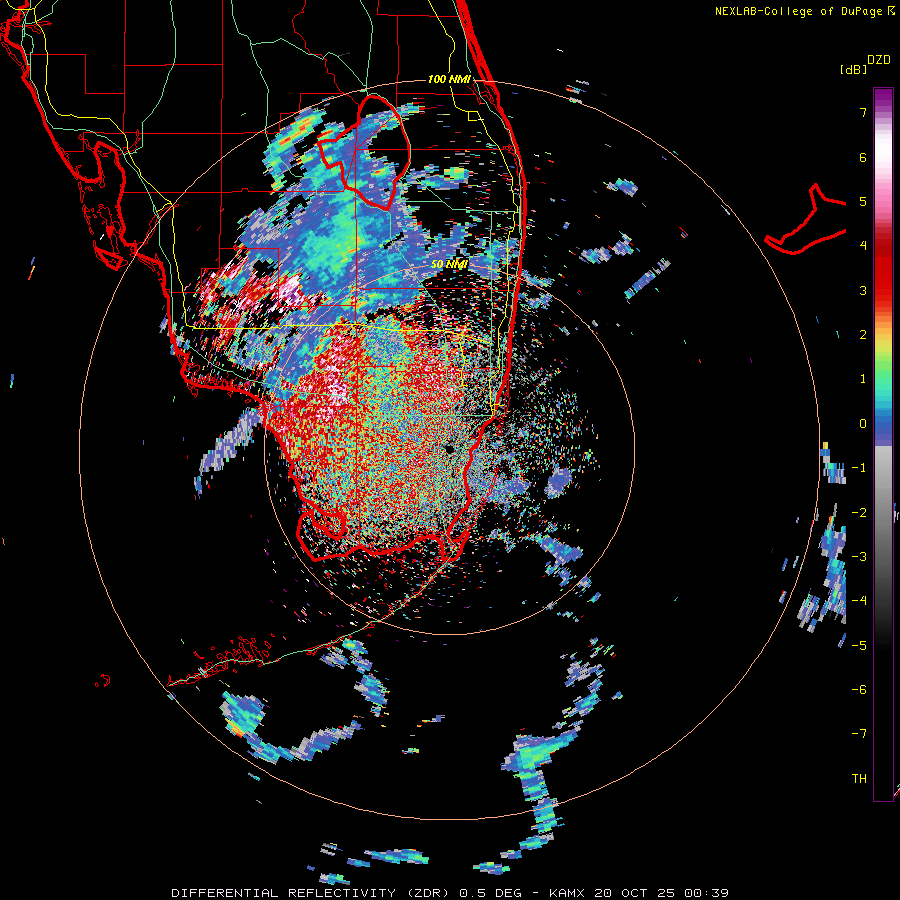The height and width of the screenshot is (900, 900).
Task: Click the 50 NMI range ring label
Action: click(x=449, y=264)
